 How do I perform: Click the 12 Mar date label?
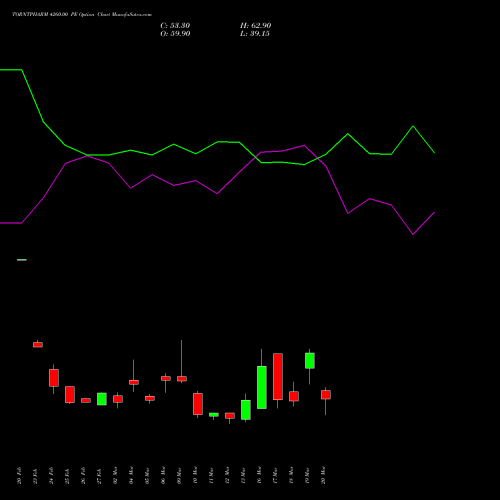coord(227,475)
